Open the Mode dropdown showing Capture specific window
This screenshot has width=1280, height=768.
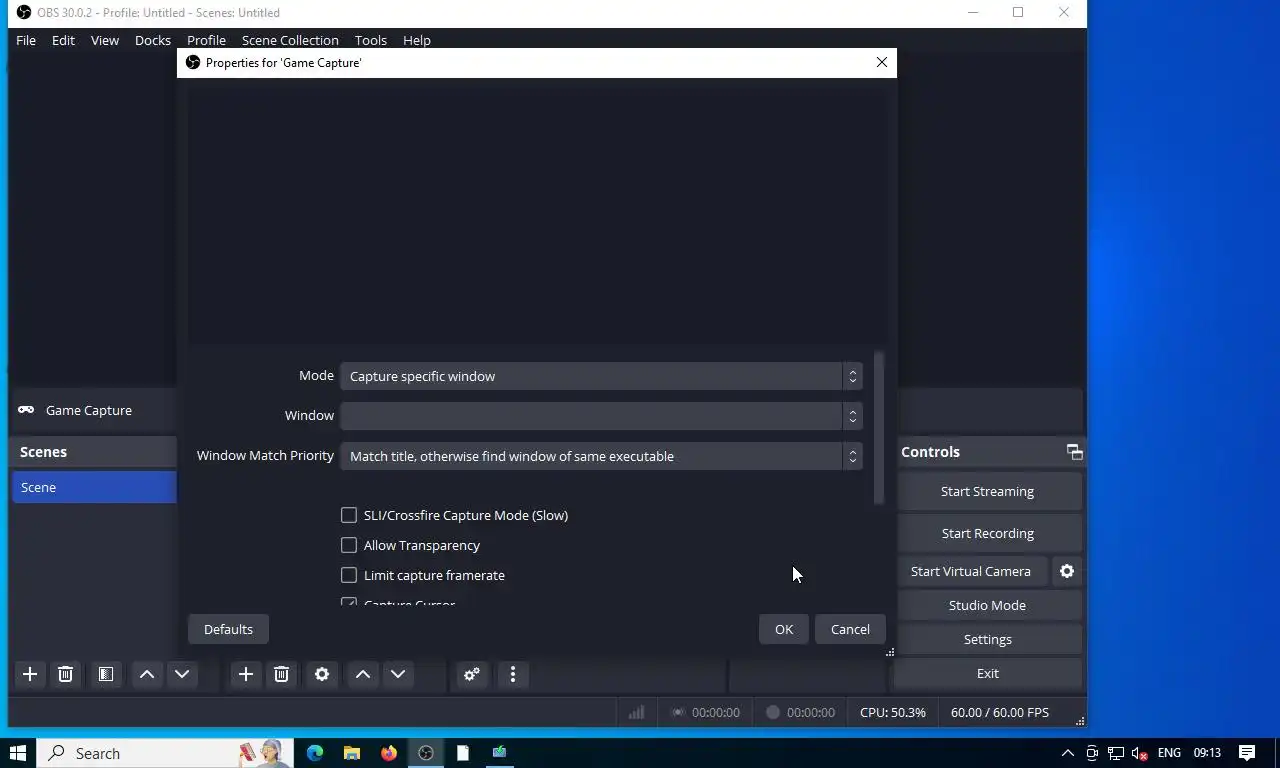tap(601, 376)
